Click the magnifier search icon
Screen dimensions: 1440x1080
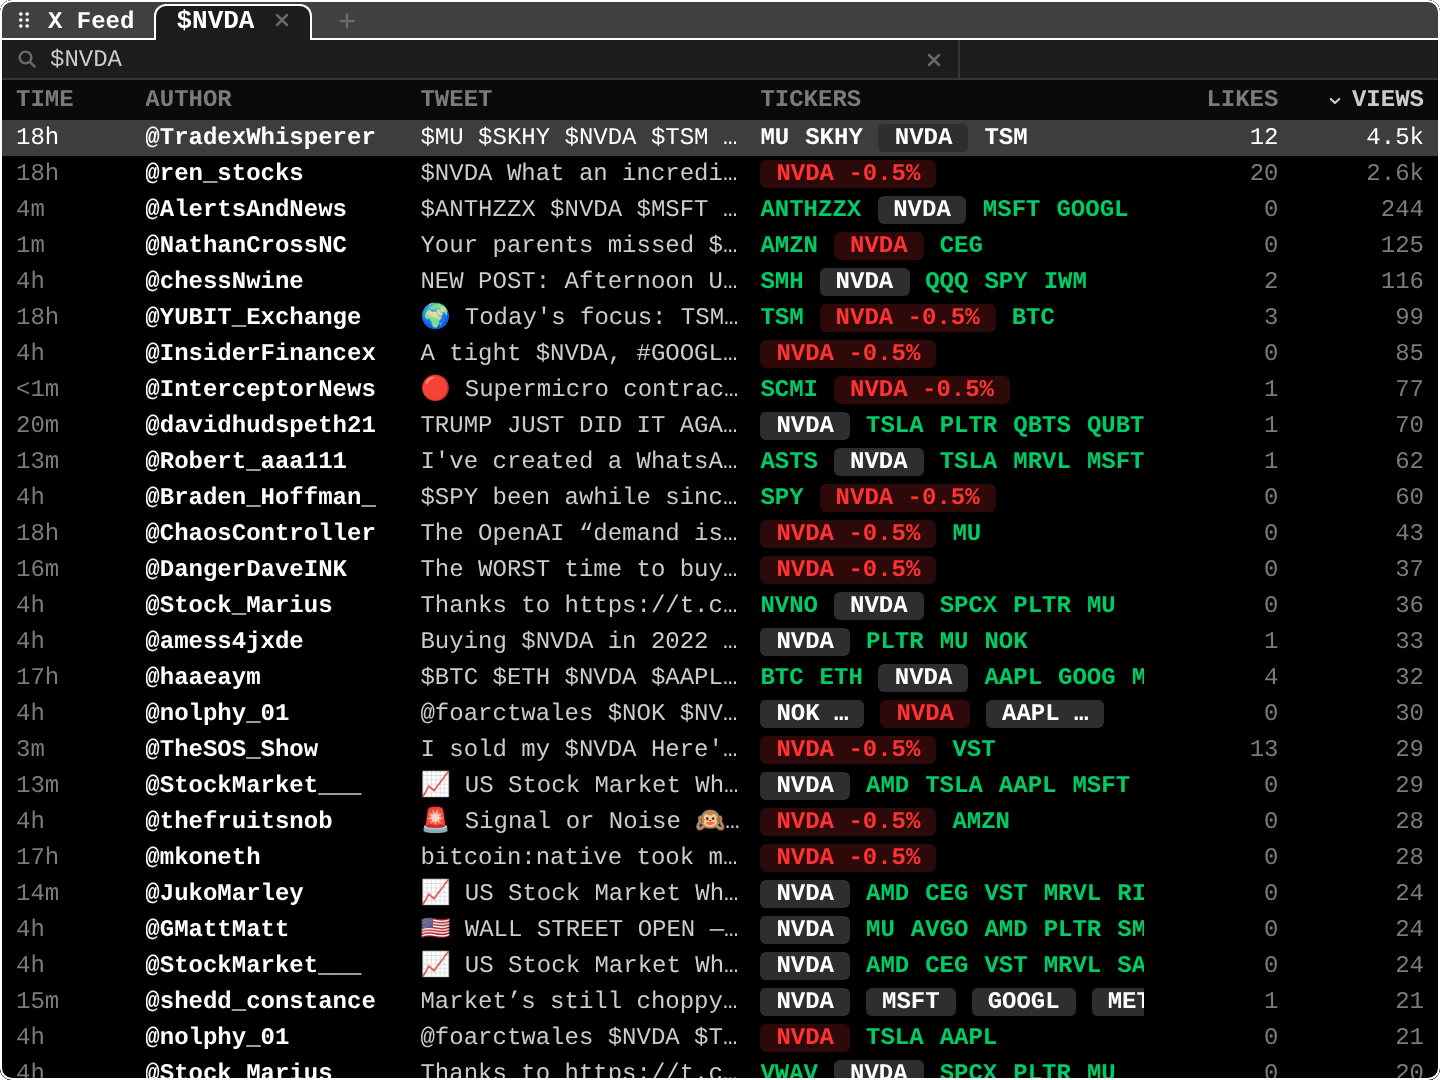(27, 59)
